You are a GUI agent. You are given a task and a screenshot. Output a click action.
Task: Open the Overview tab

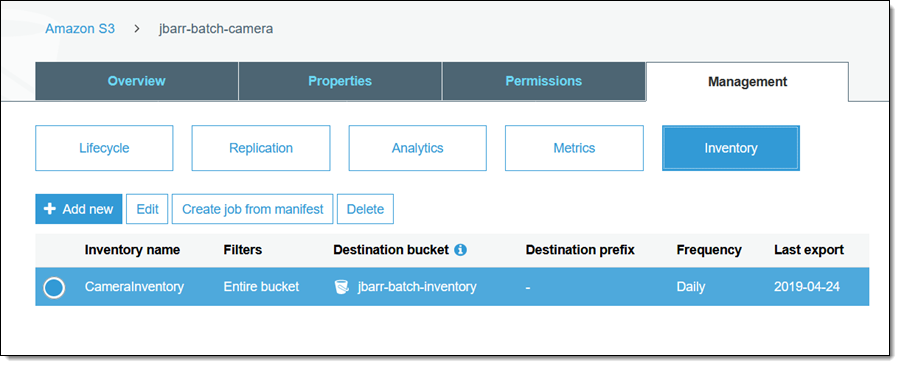137,81
